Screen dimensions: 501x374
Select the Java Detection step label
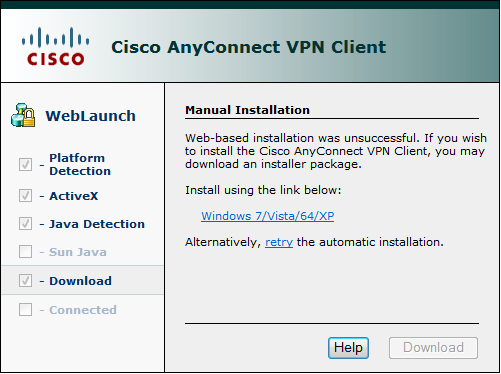click(x=97, y=224)
